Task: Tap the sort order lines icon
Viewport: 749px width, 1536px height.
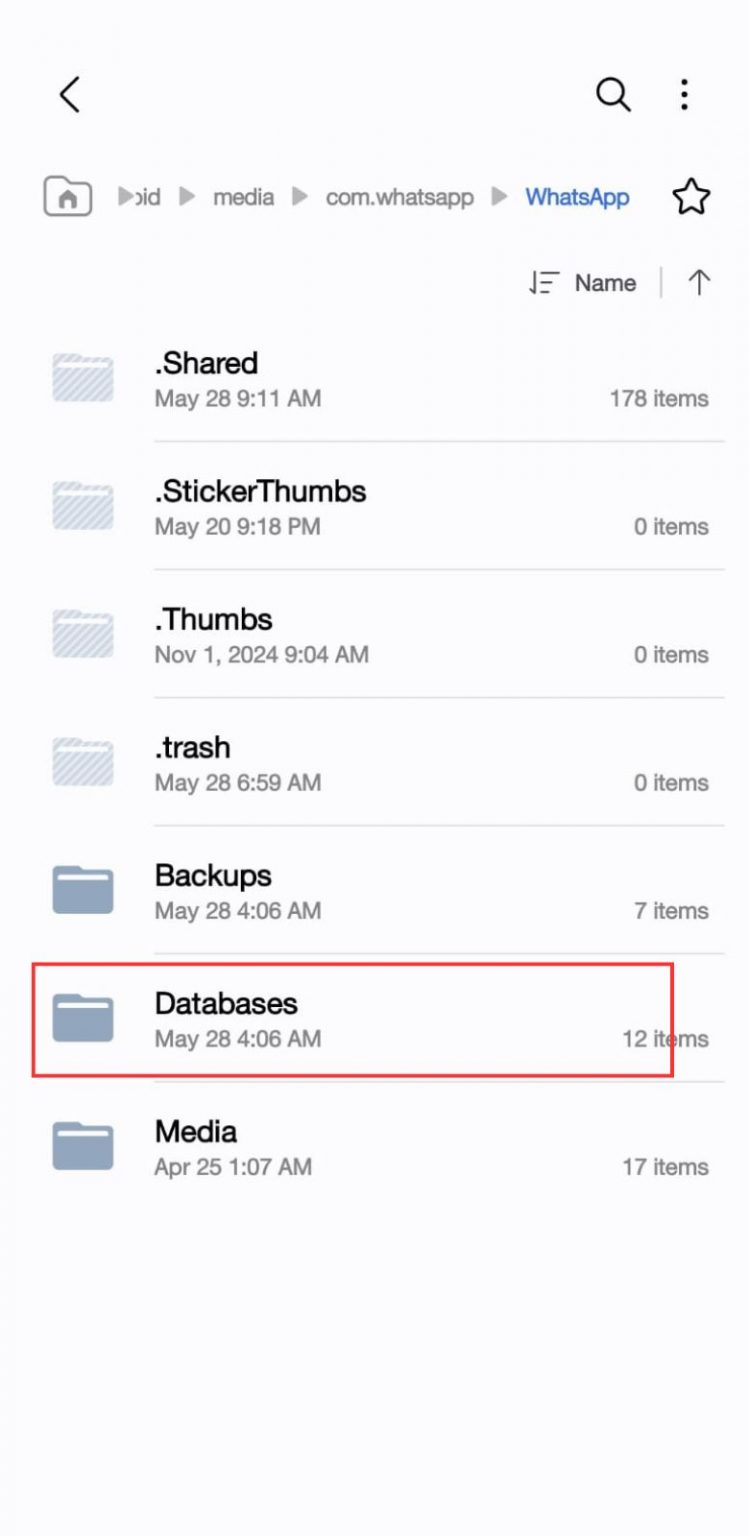Action: click(x=545, y=283)
